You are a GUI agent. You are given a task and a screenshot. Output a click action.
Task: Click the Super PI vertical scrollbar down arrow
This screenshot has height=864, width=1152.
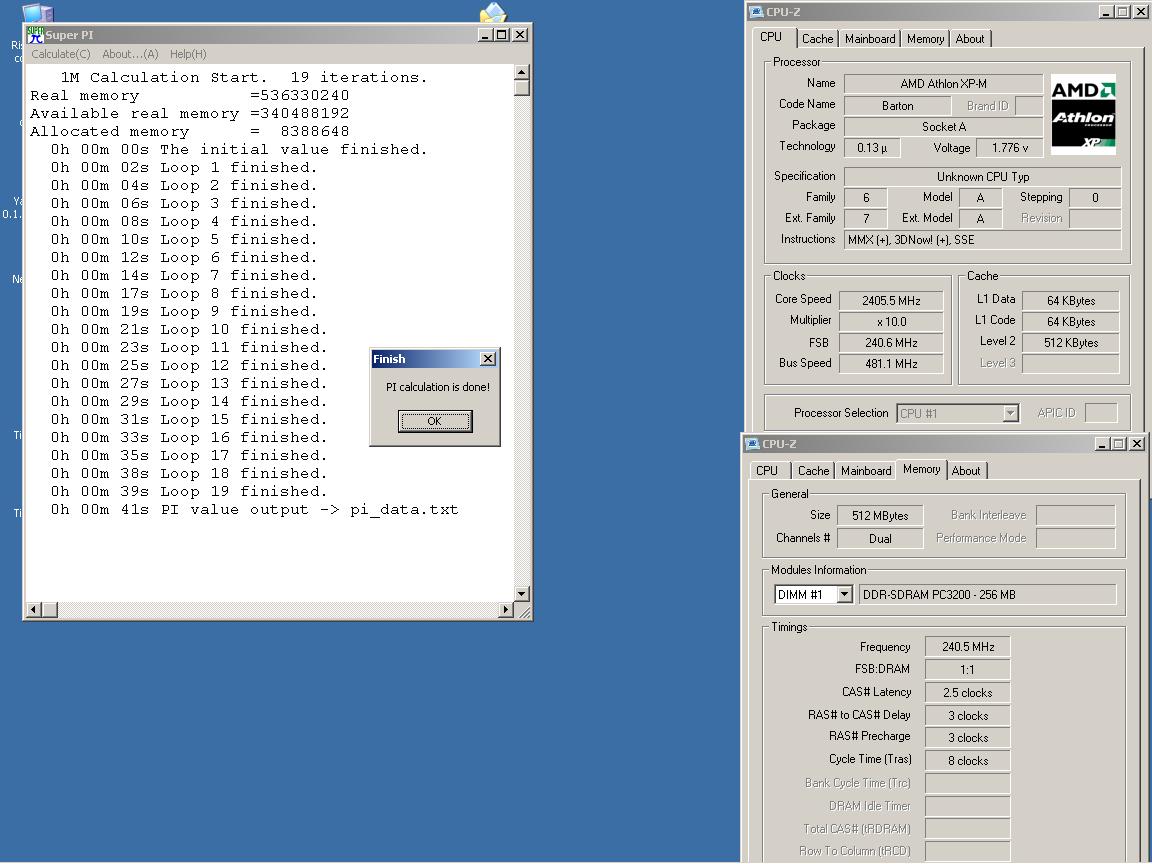tap(522, 594)
